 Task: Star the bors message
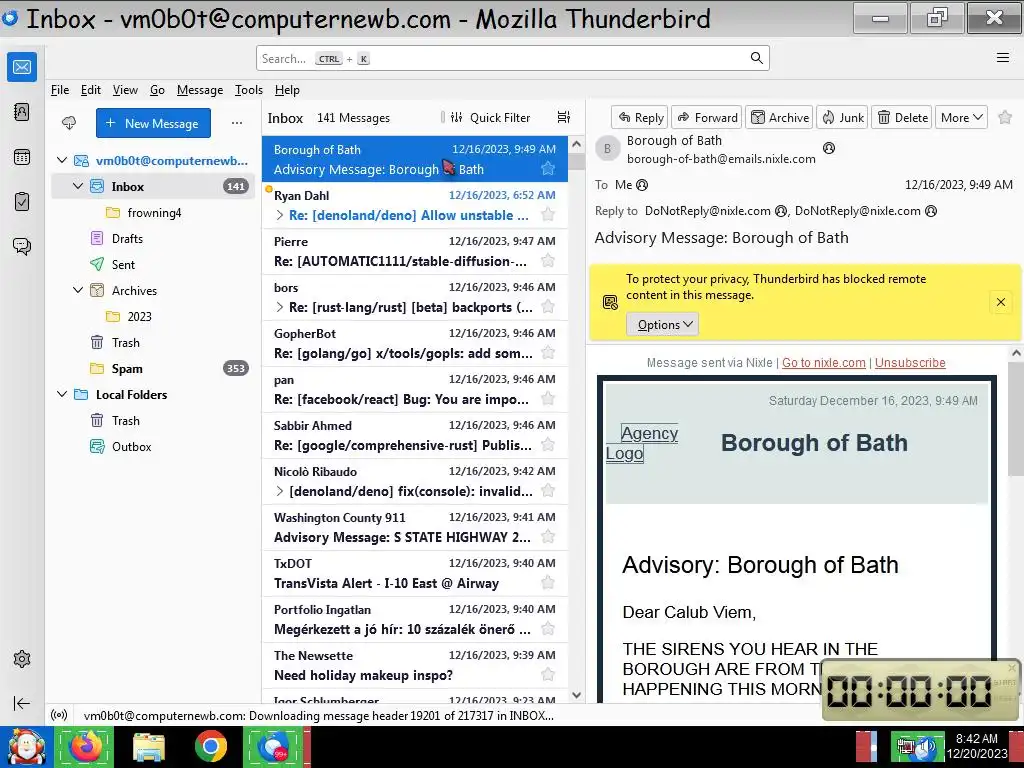pyautogui.click(x=548, y=307)
